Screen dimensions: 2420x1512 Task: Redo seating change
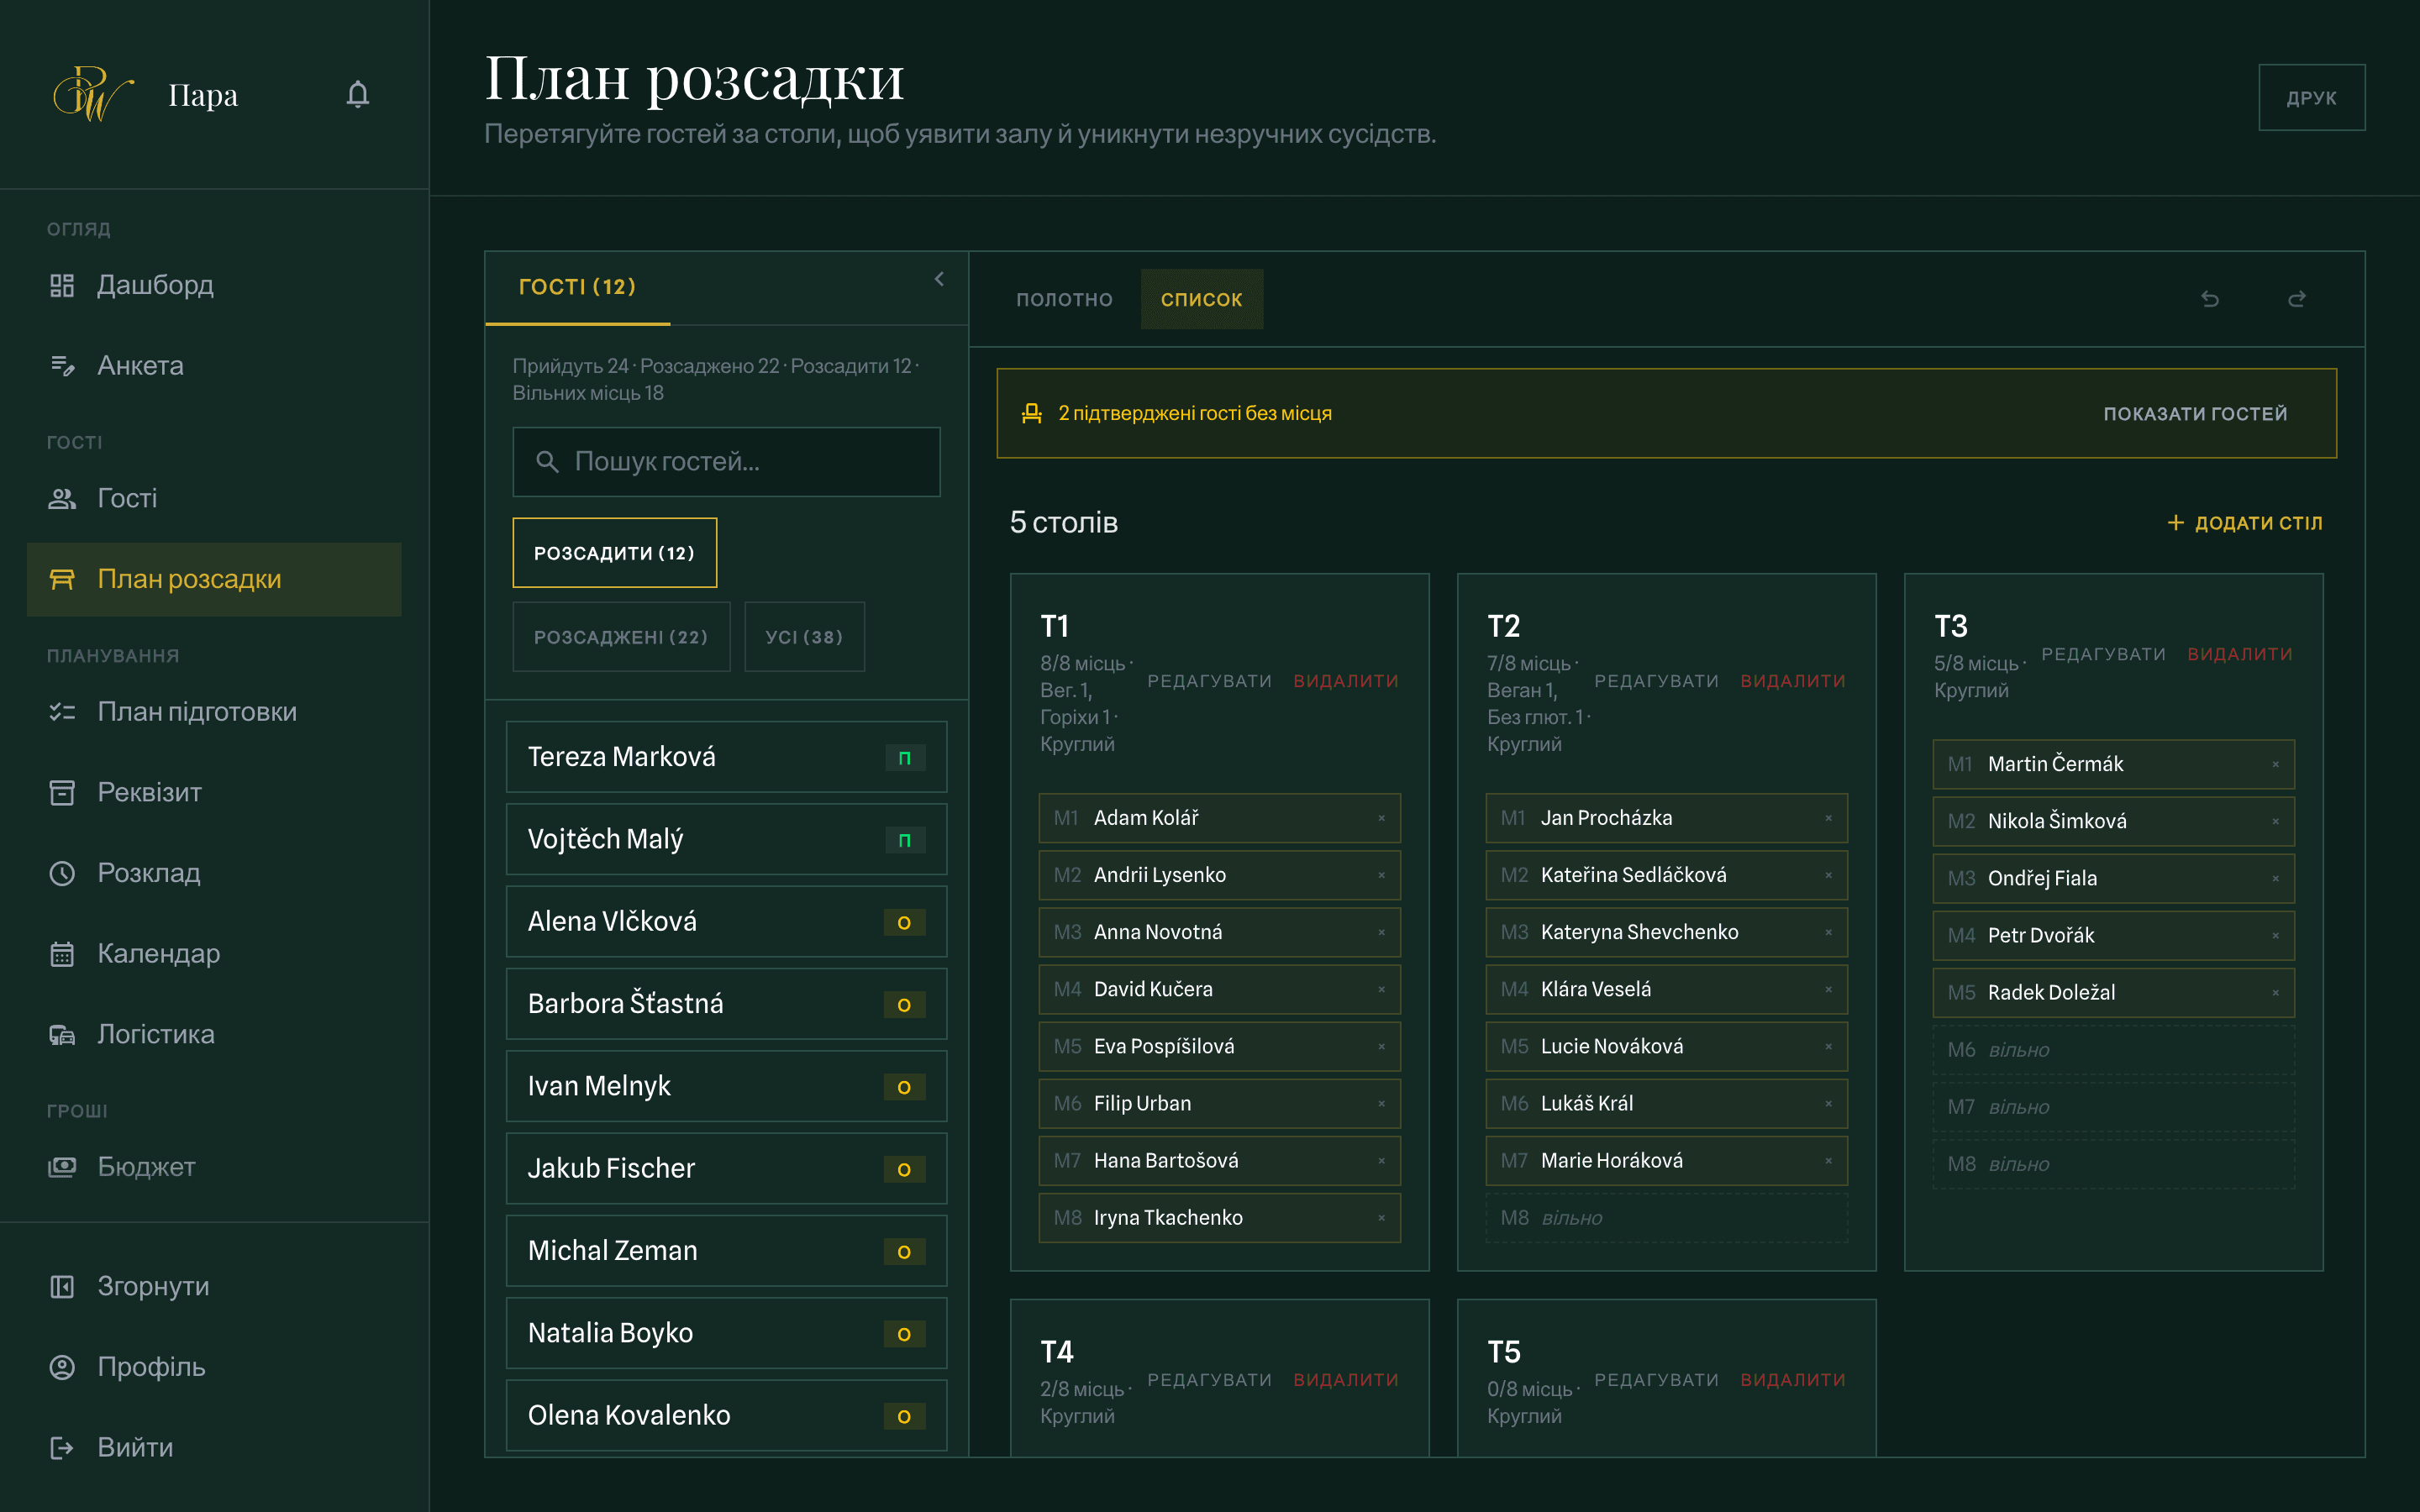click(2297, 299)
